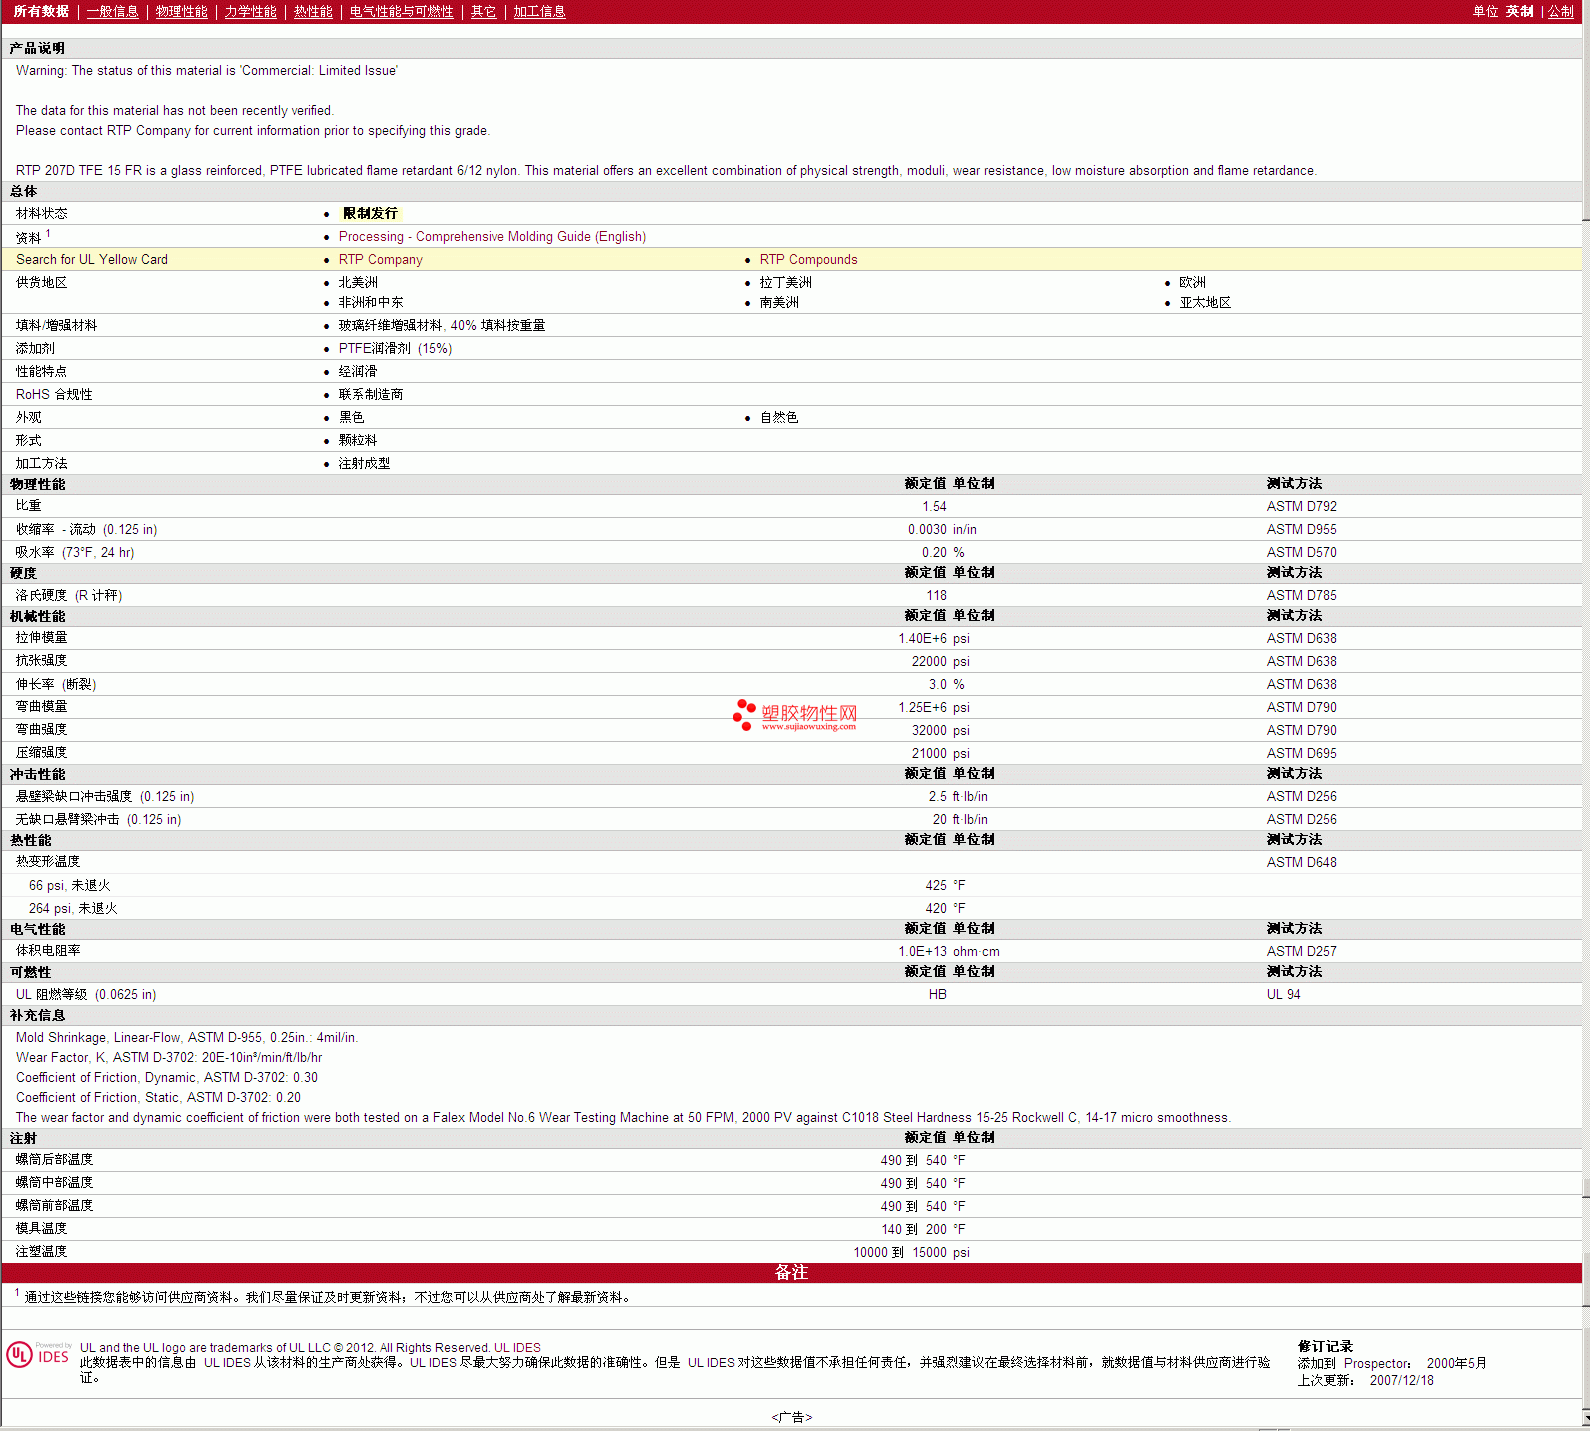Select ASTM D792 test method text

[x=1301, y=506]
